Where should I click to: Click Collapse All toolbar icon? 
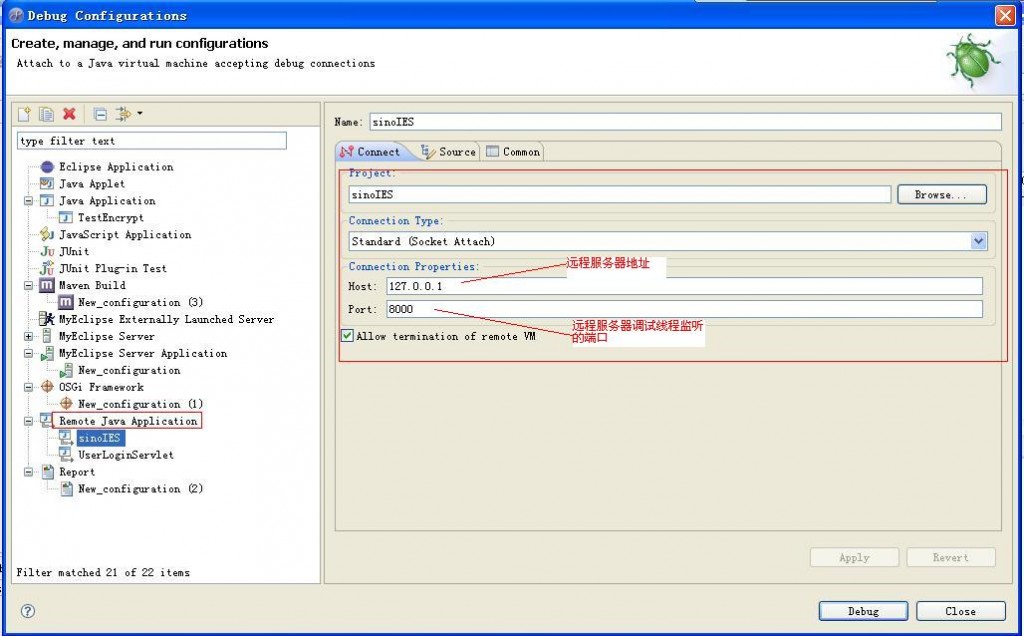[x=100, y=114]
